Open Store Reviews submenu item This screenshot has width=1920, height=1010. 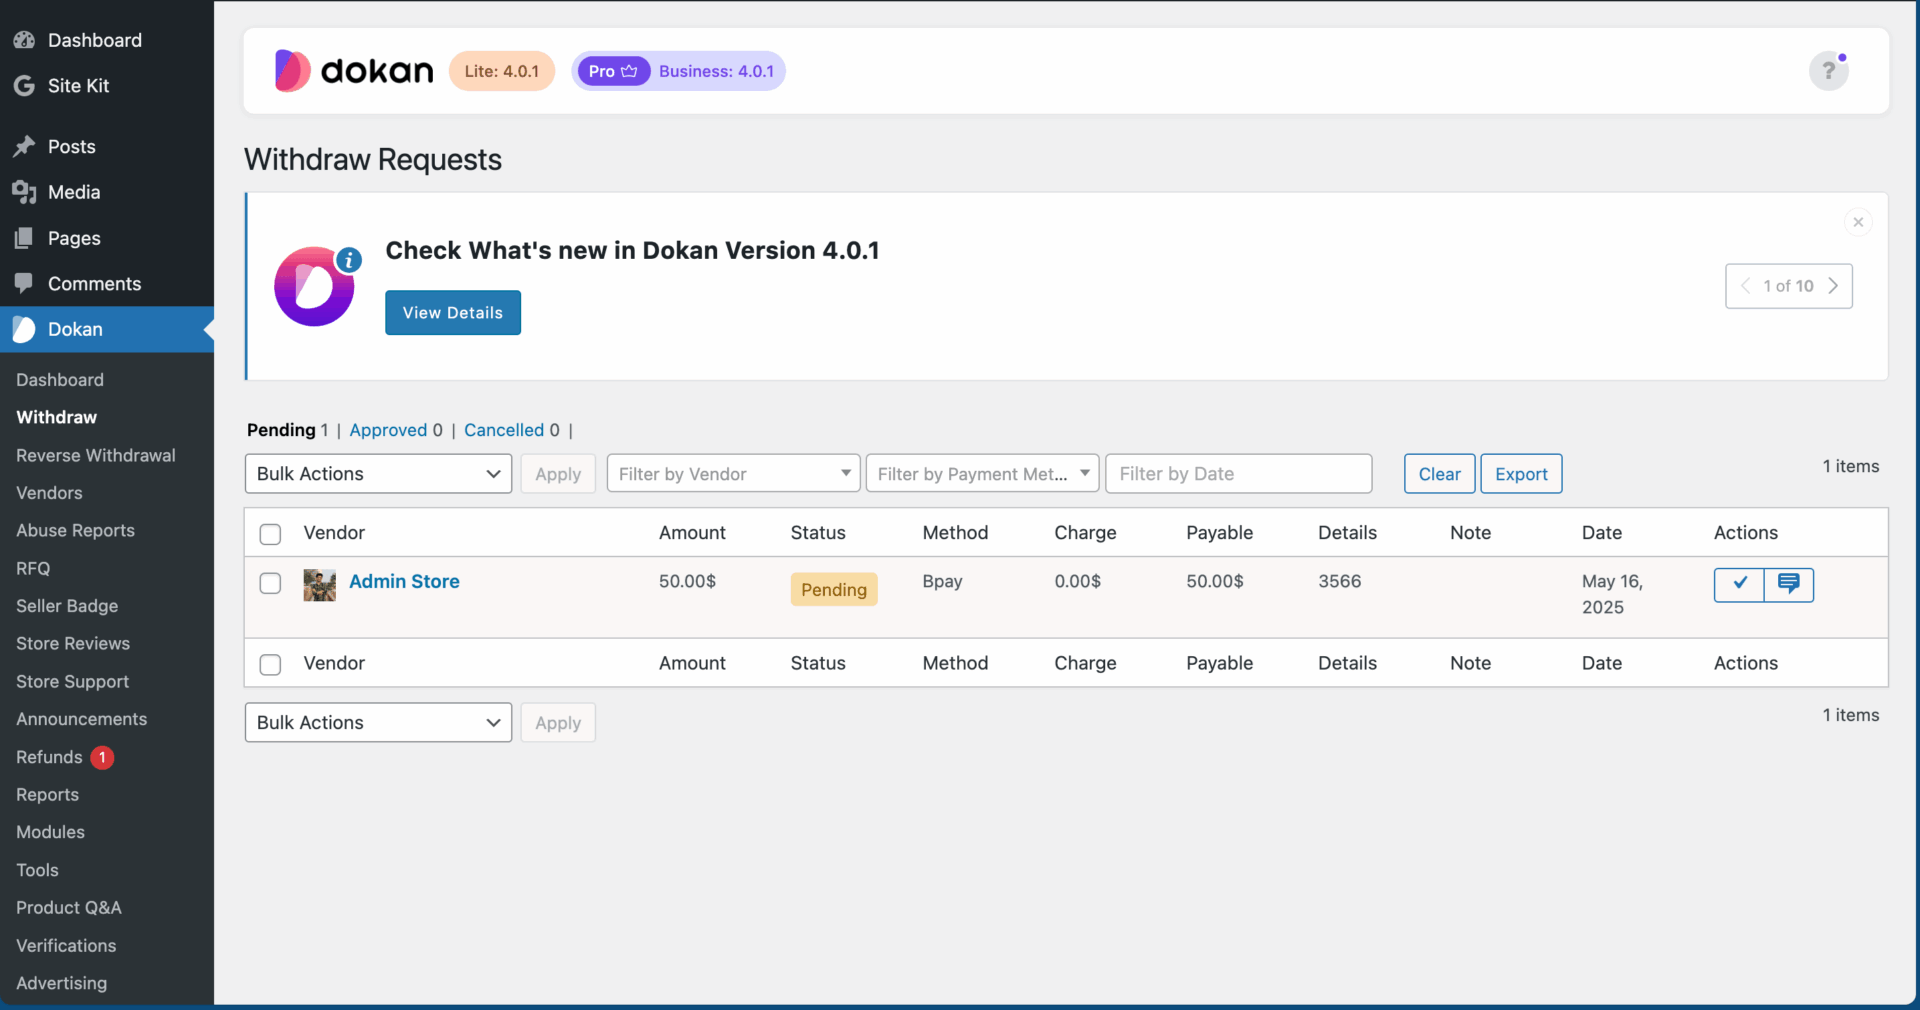pyautogui.click(x=73, y=644)
